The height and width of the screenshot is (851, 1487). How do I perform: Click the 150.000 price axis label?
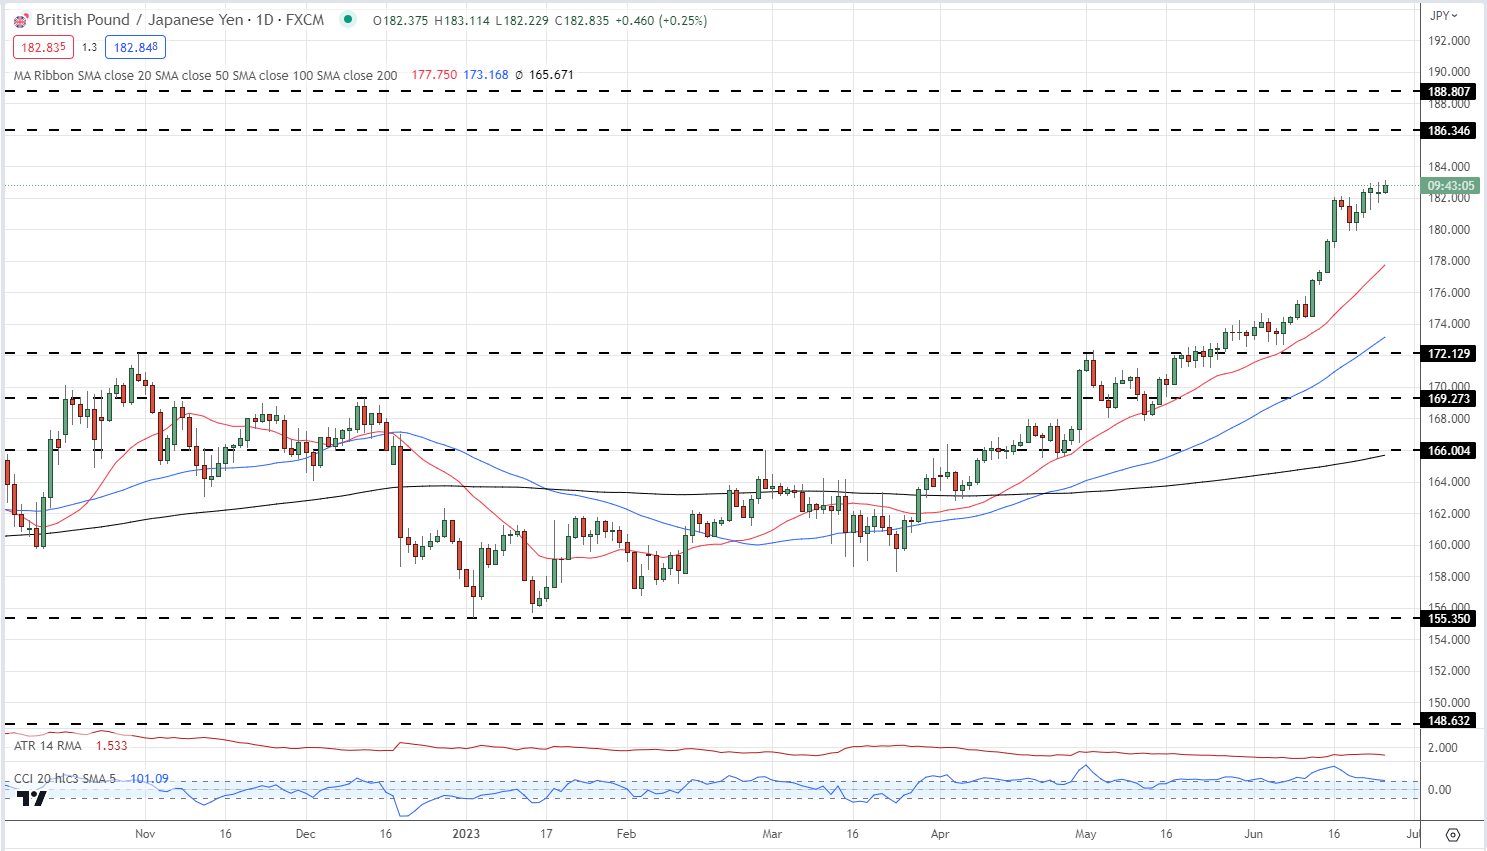click(x=1449, y=703)
